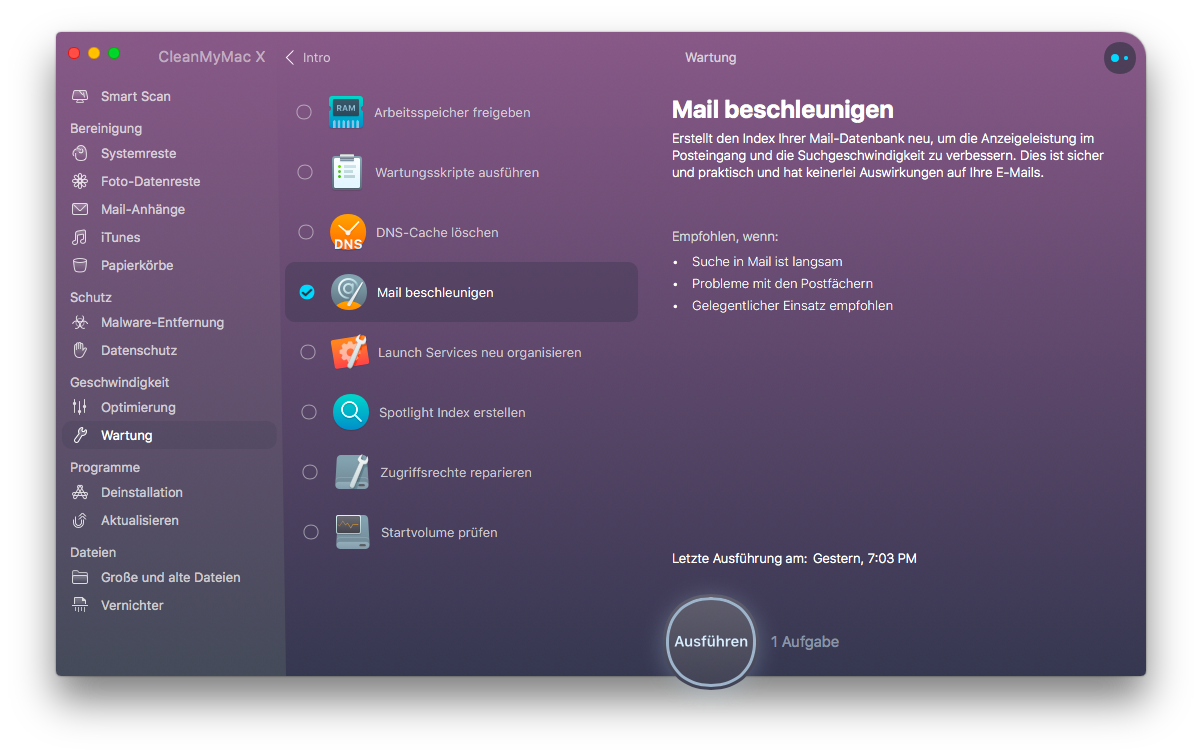Click the Aktualisieren refresh icon
1202x756 pixels.
click(x=80, y=521)
